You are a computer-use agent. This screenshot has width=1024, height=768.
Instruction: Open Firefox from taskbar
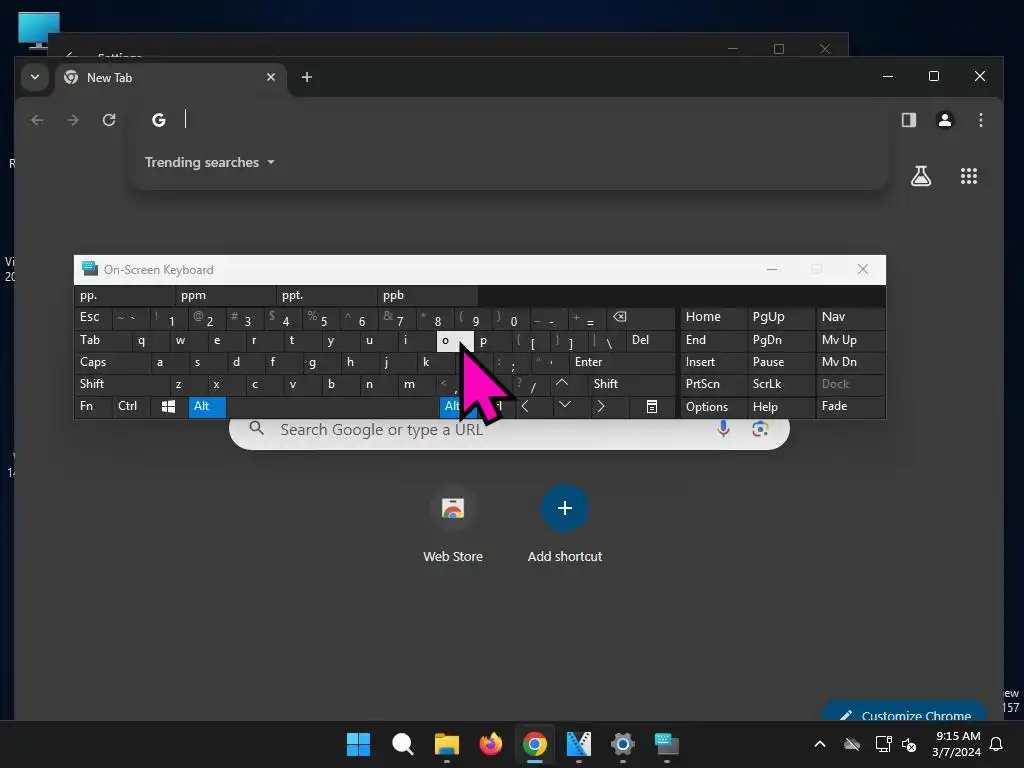(x=490, y=744)
